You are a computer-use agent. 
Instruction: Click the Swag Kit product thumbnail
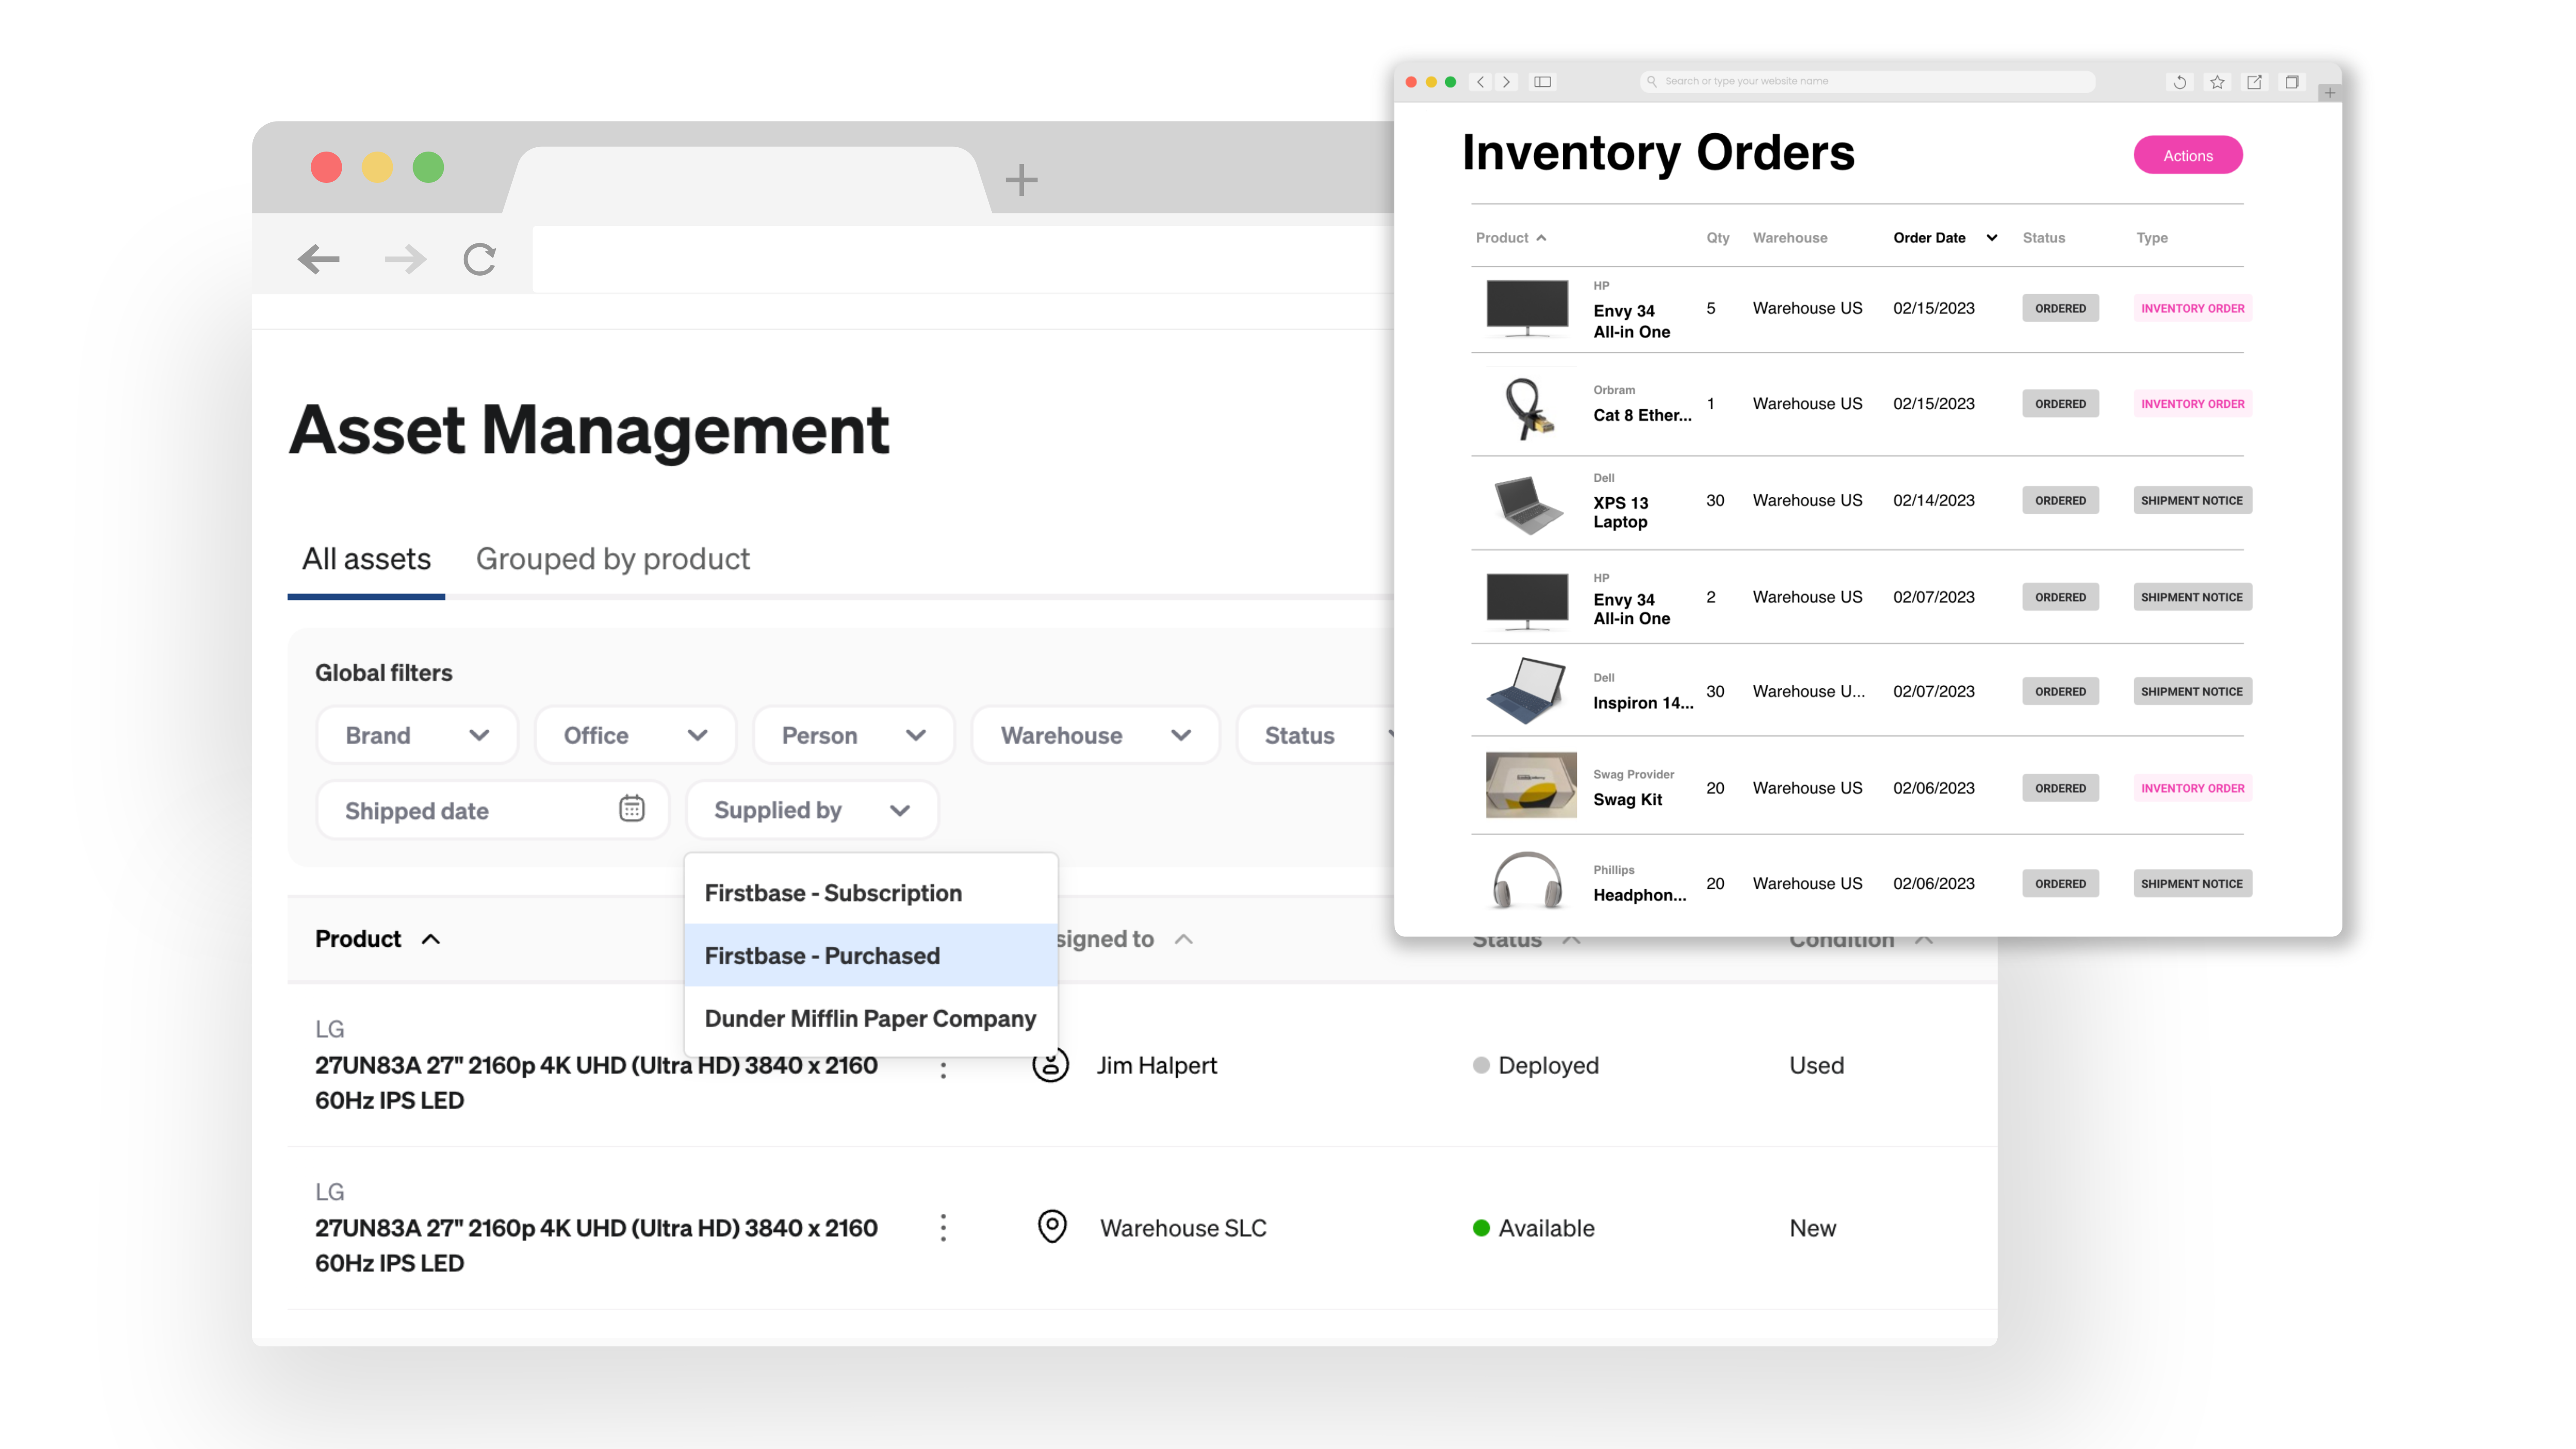pos(1530,785)
